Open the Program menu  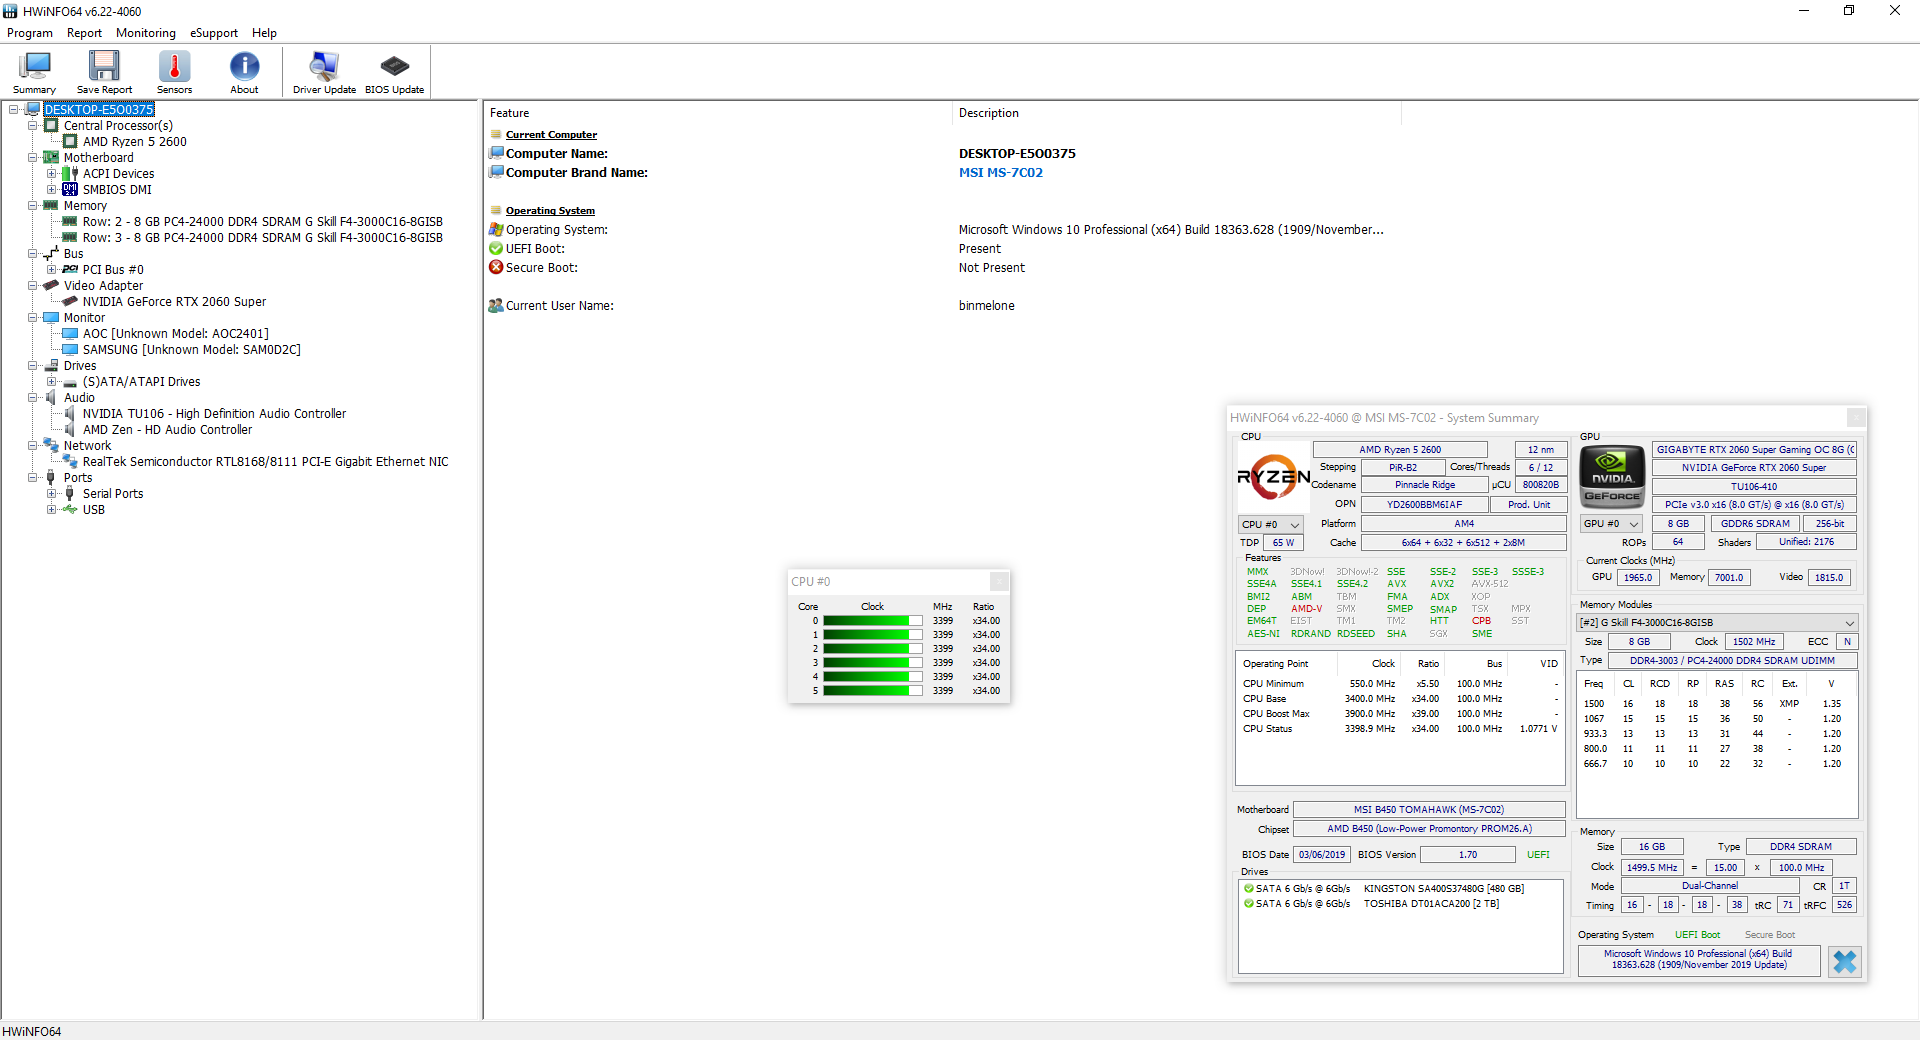point(30,33)
